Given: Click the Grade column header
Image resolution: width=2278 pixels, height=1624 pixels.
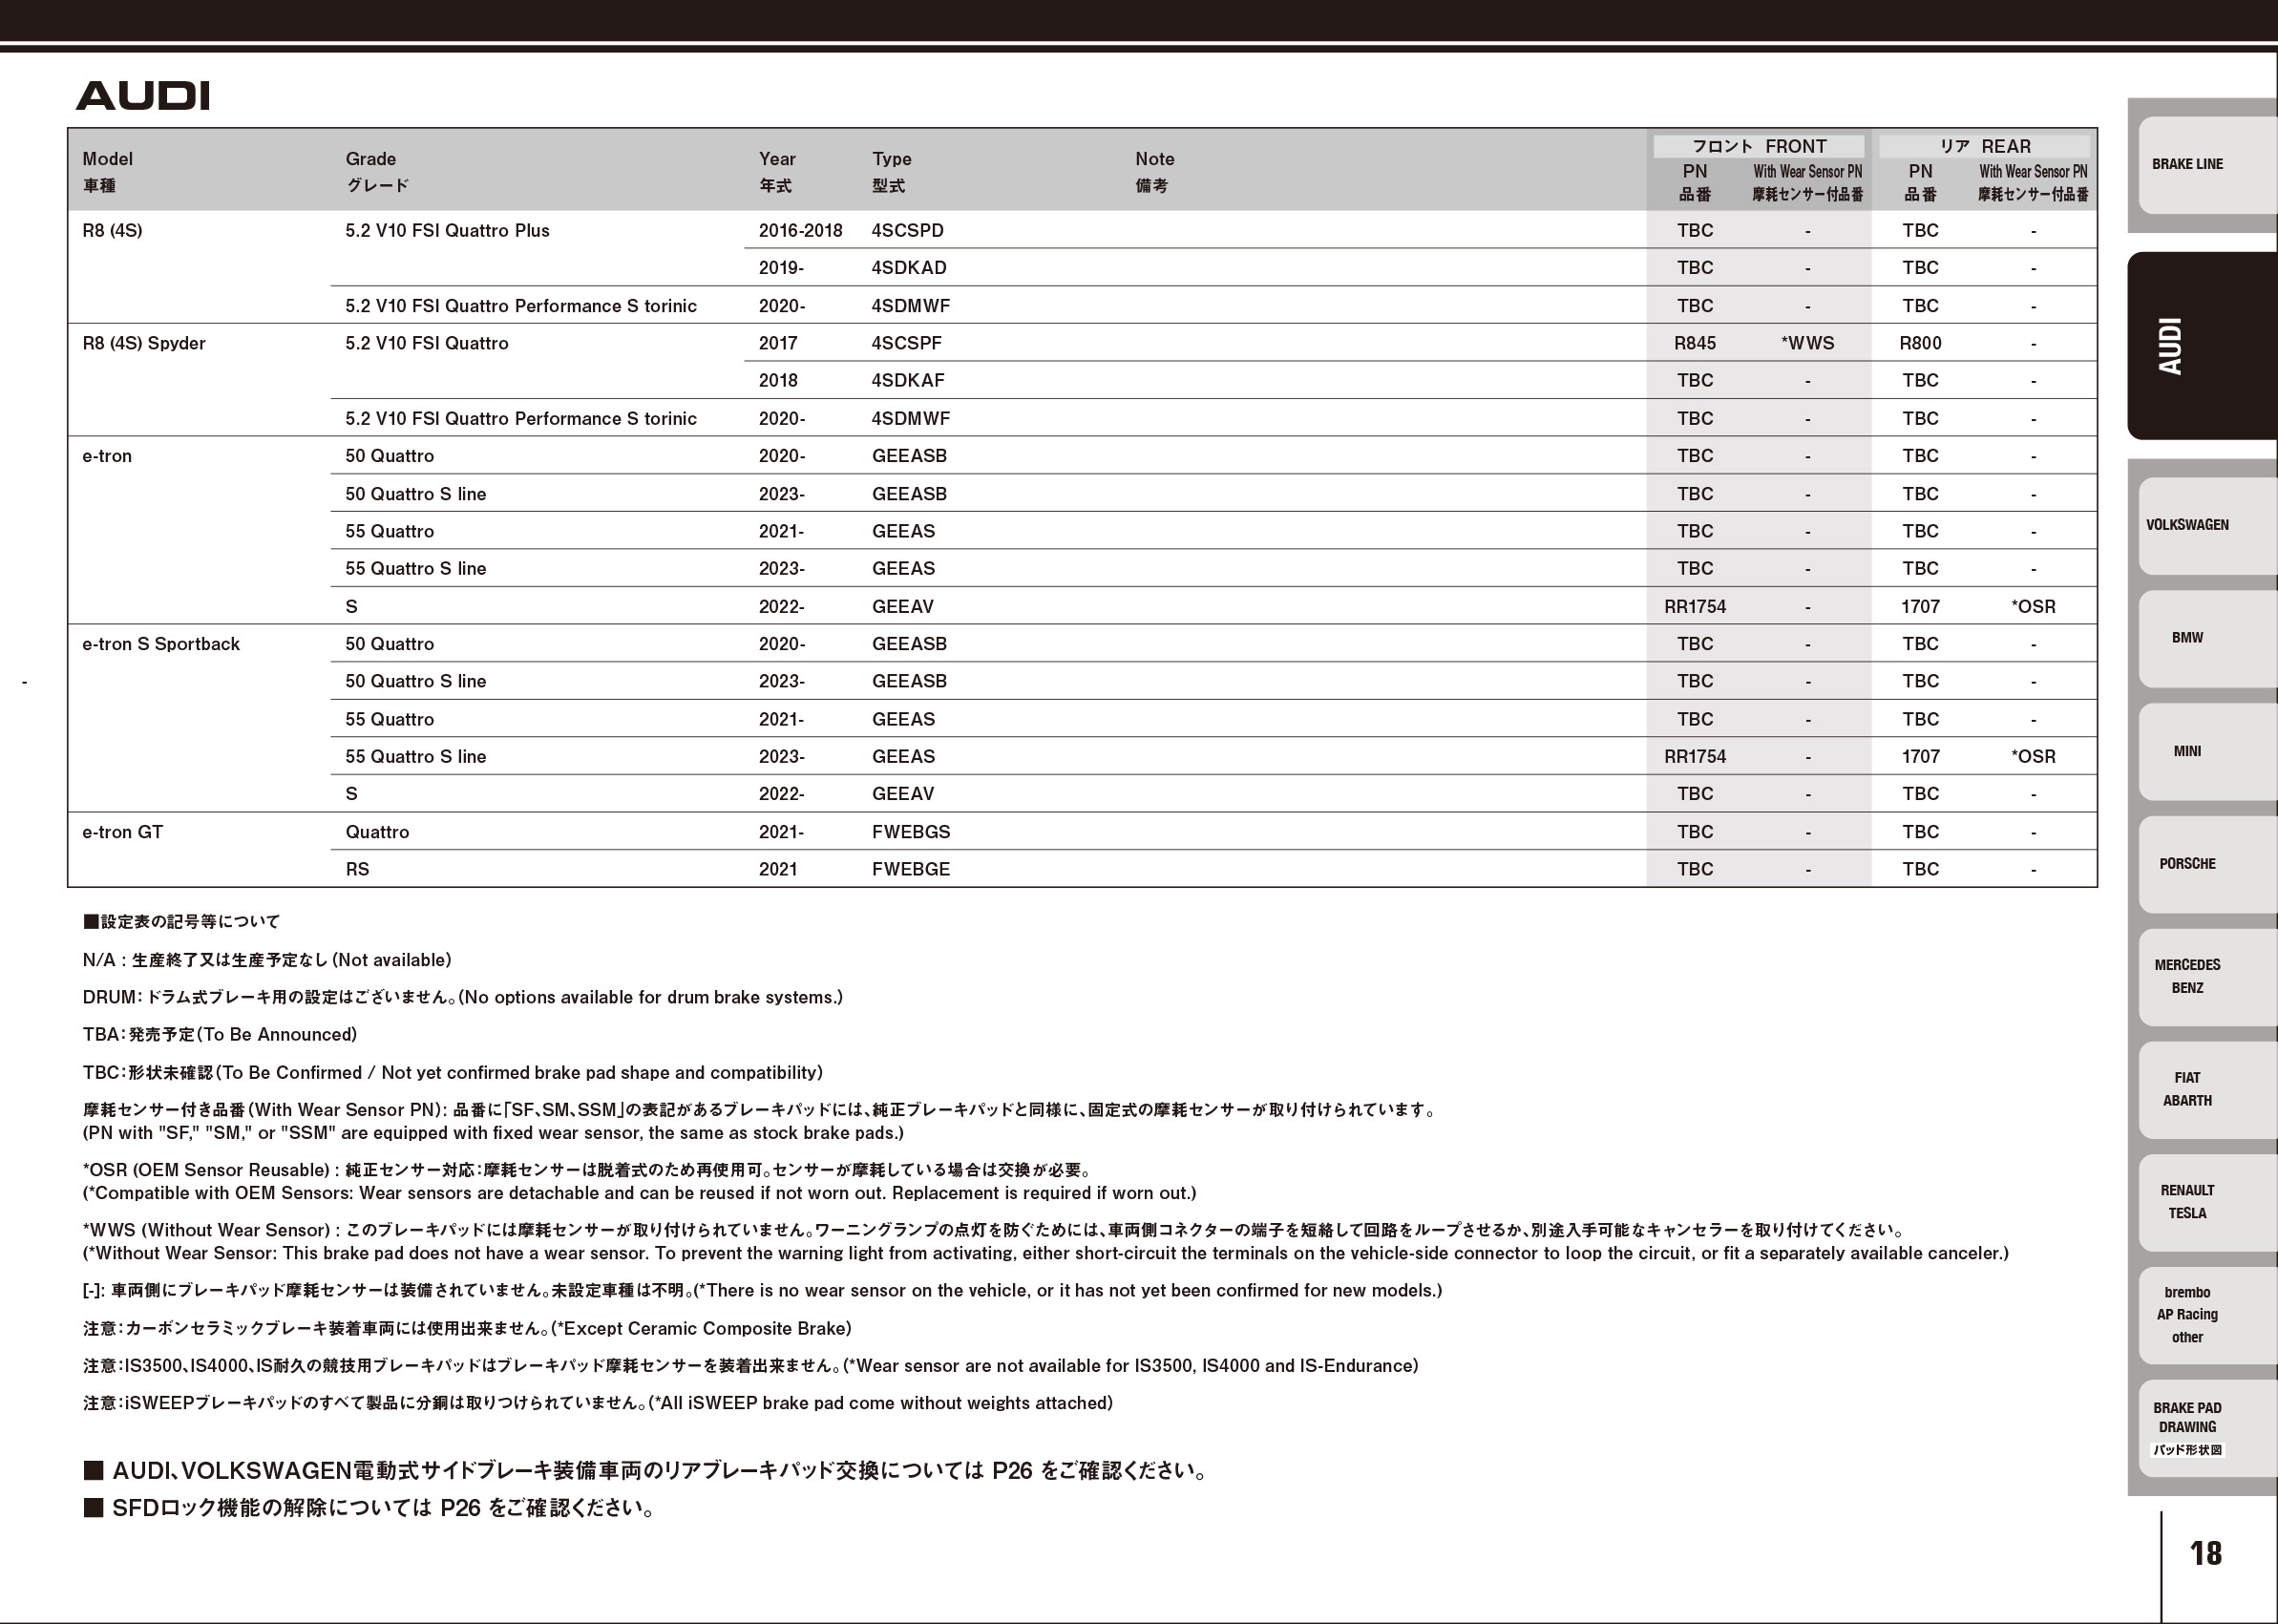Looking at the screenshot, I should point(377,172).
